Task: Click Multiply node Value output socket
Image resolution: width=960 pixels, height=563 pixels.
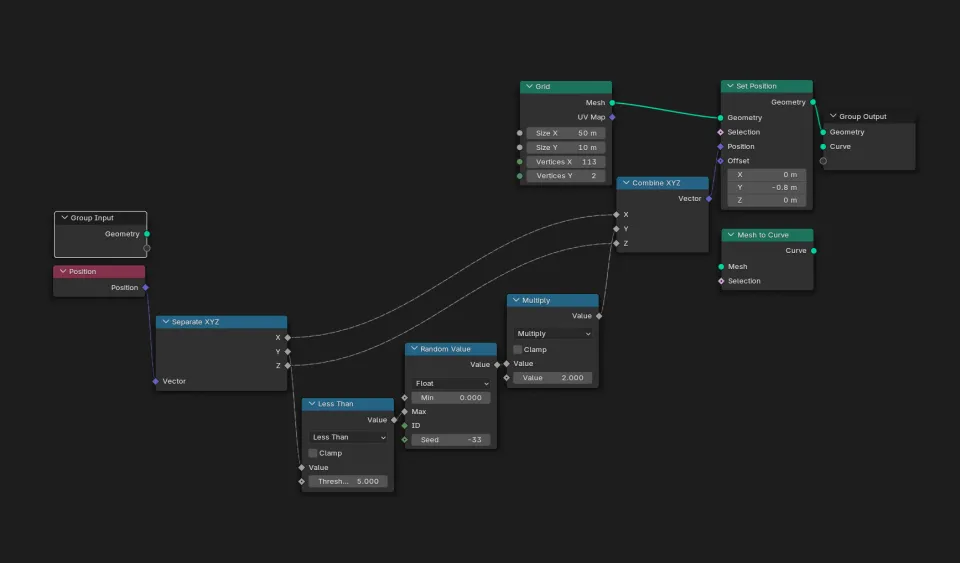Action: (599, 316)
